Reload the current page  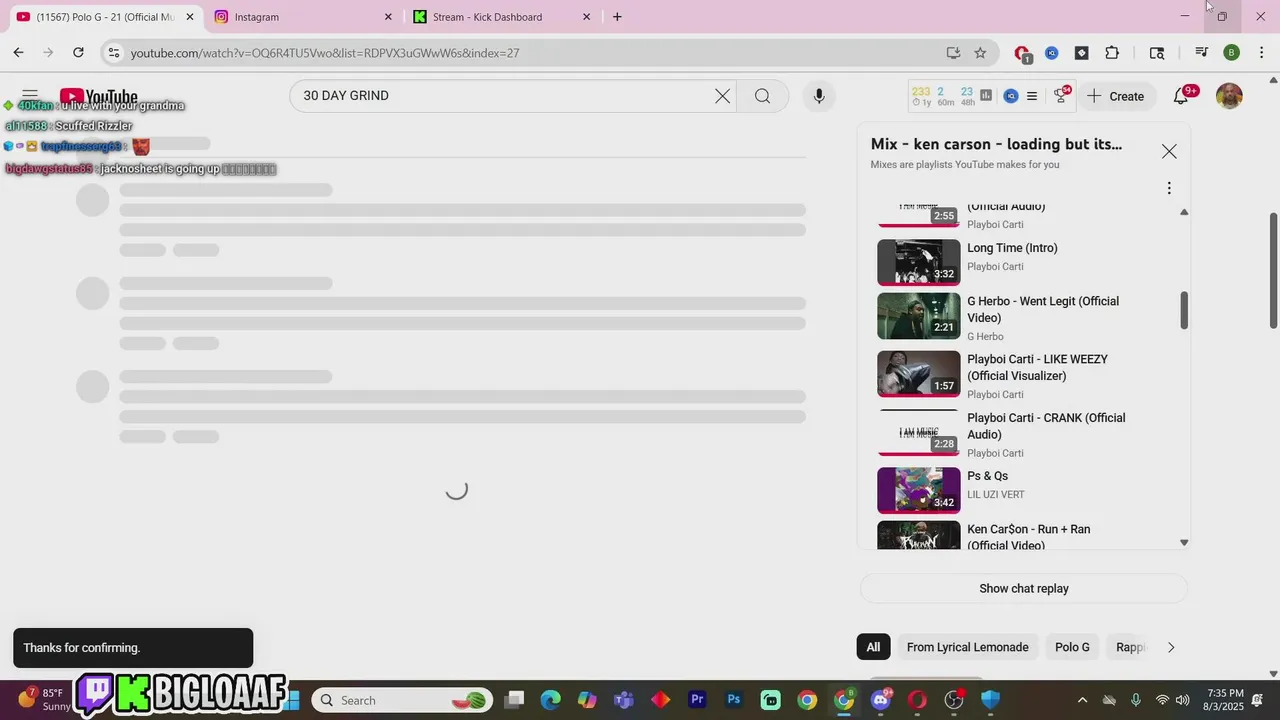(x=78, y=53)
